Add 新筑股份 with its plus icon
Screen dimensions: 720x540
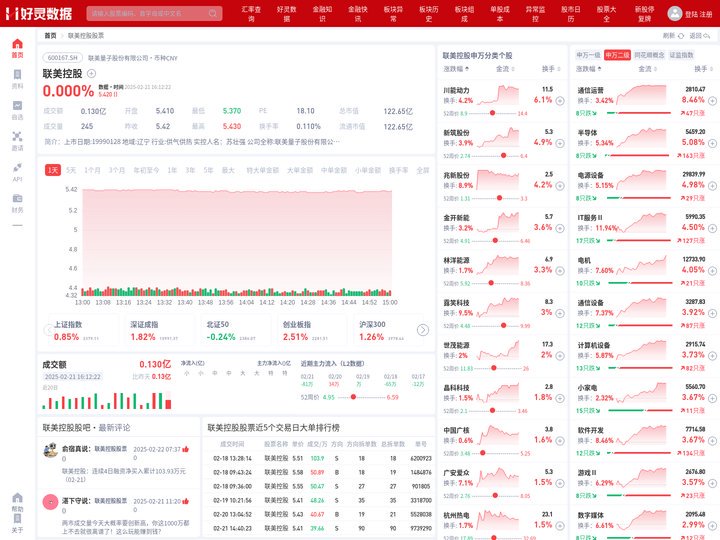pos(560,143)
